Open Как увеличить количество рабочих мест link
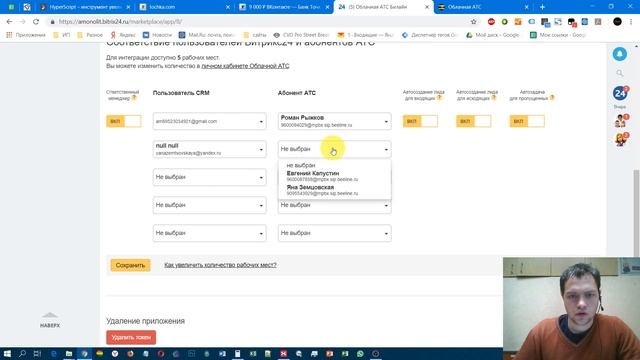This screenshot has height=360, width=640. (220, 265)
